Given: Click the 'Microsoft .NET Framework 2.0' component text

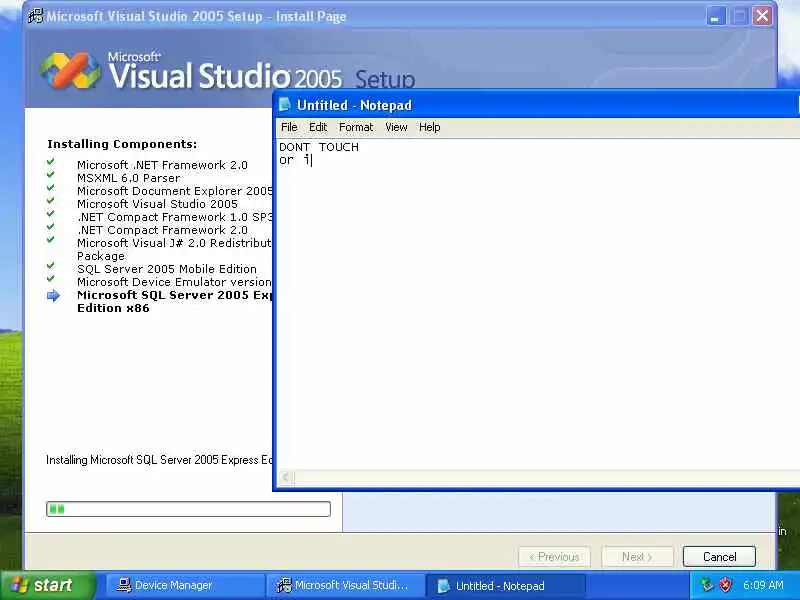Looking at the screenshot, I should click(x=162, y=165).
